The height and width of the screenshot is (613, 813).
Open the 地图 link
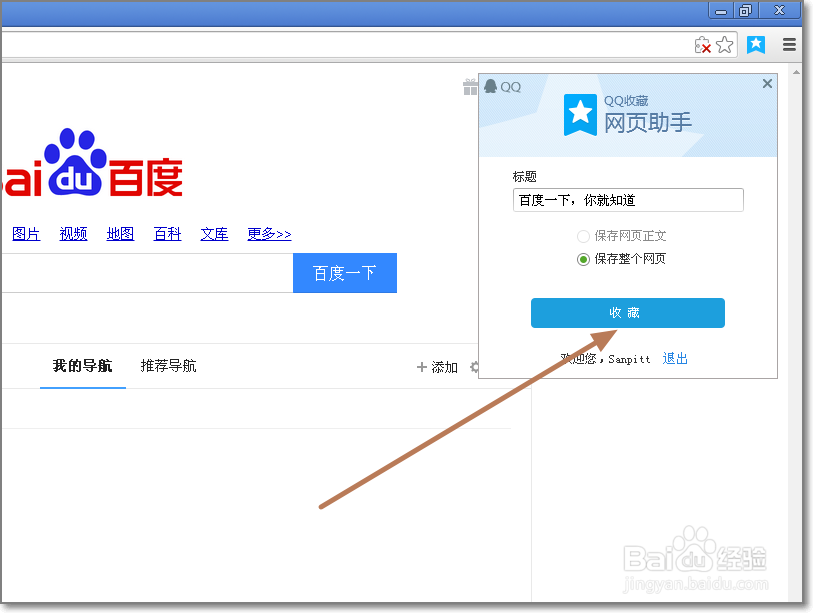click(x=120, y=234)
